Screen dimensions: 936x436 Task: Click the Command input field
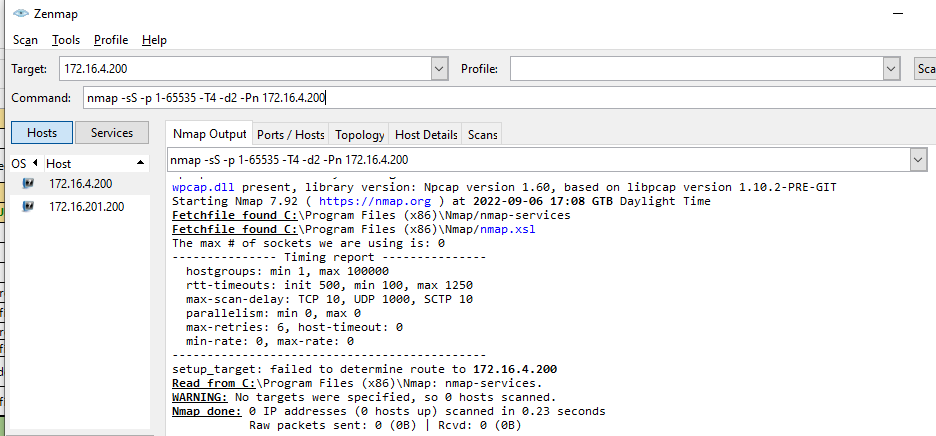click(509, 98)
